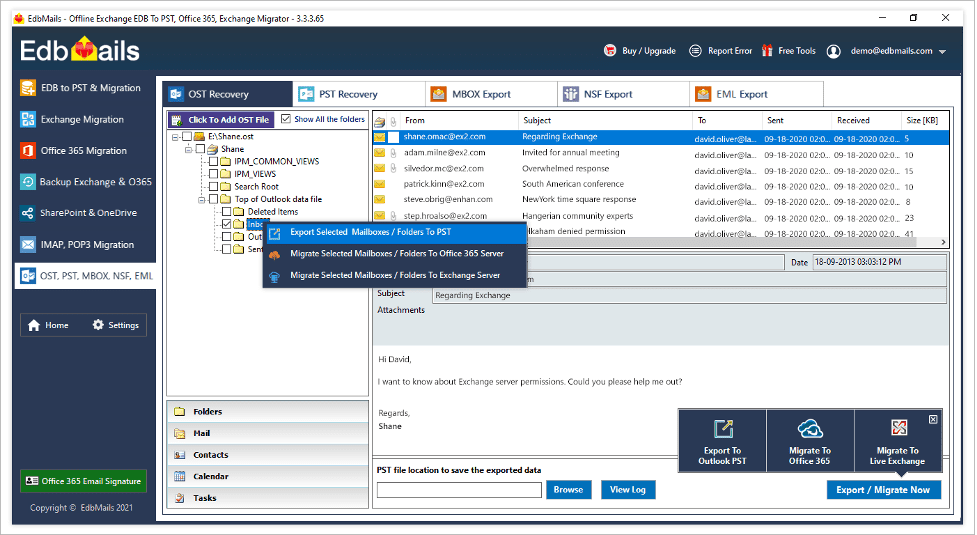The height and width of the screenshot is (535, 977).
Task: Open the NSF Export tab
Action: (x=624, y=94)
